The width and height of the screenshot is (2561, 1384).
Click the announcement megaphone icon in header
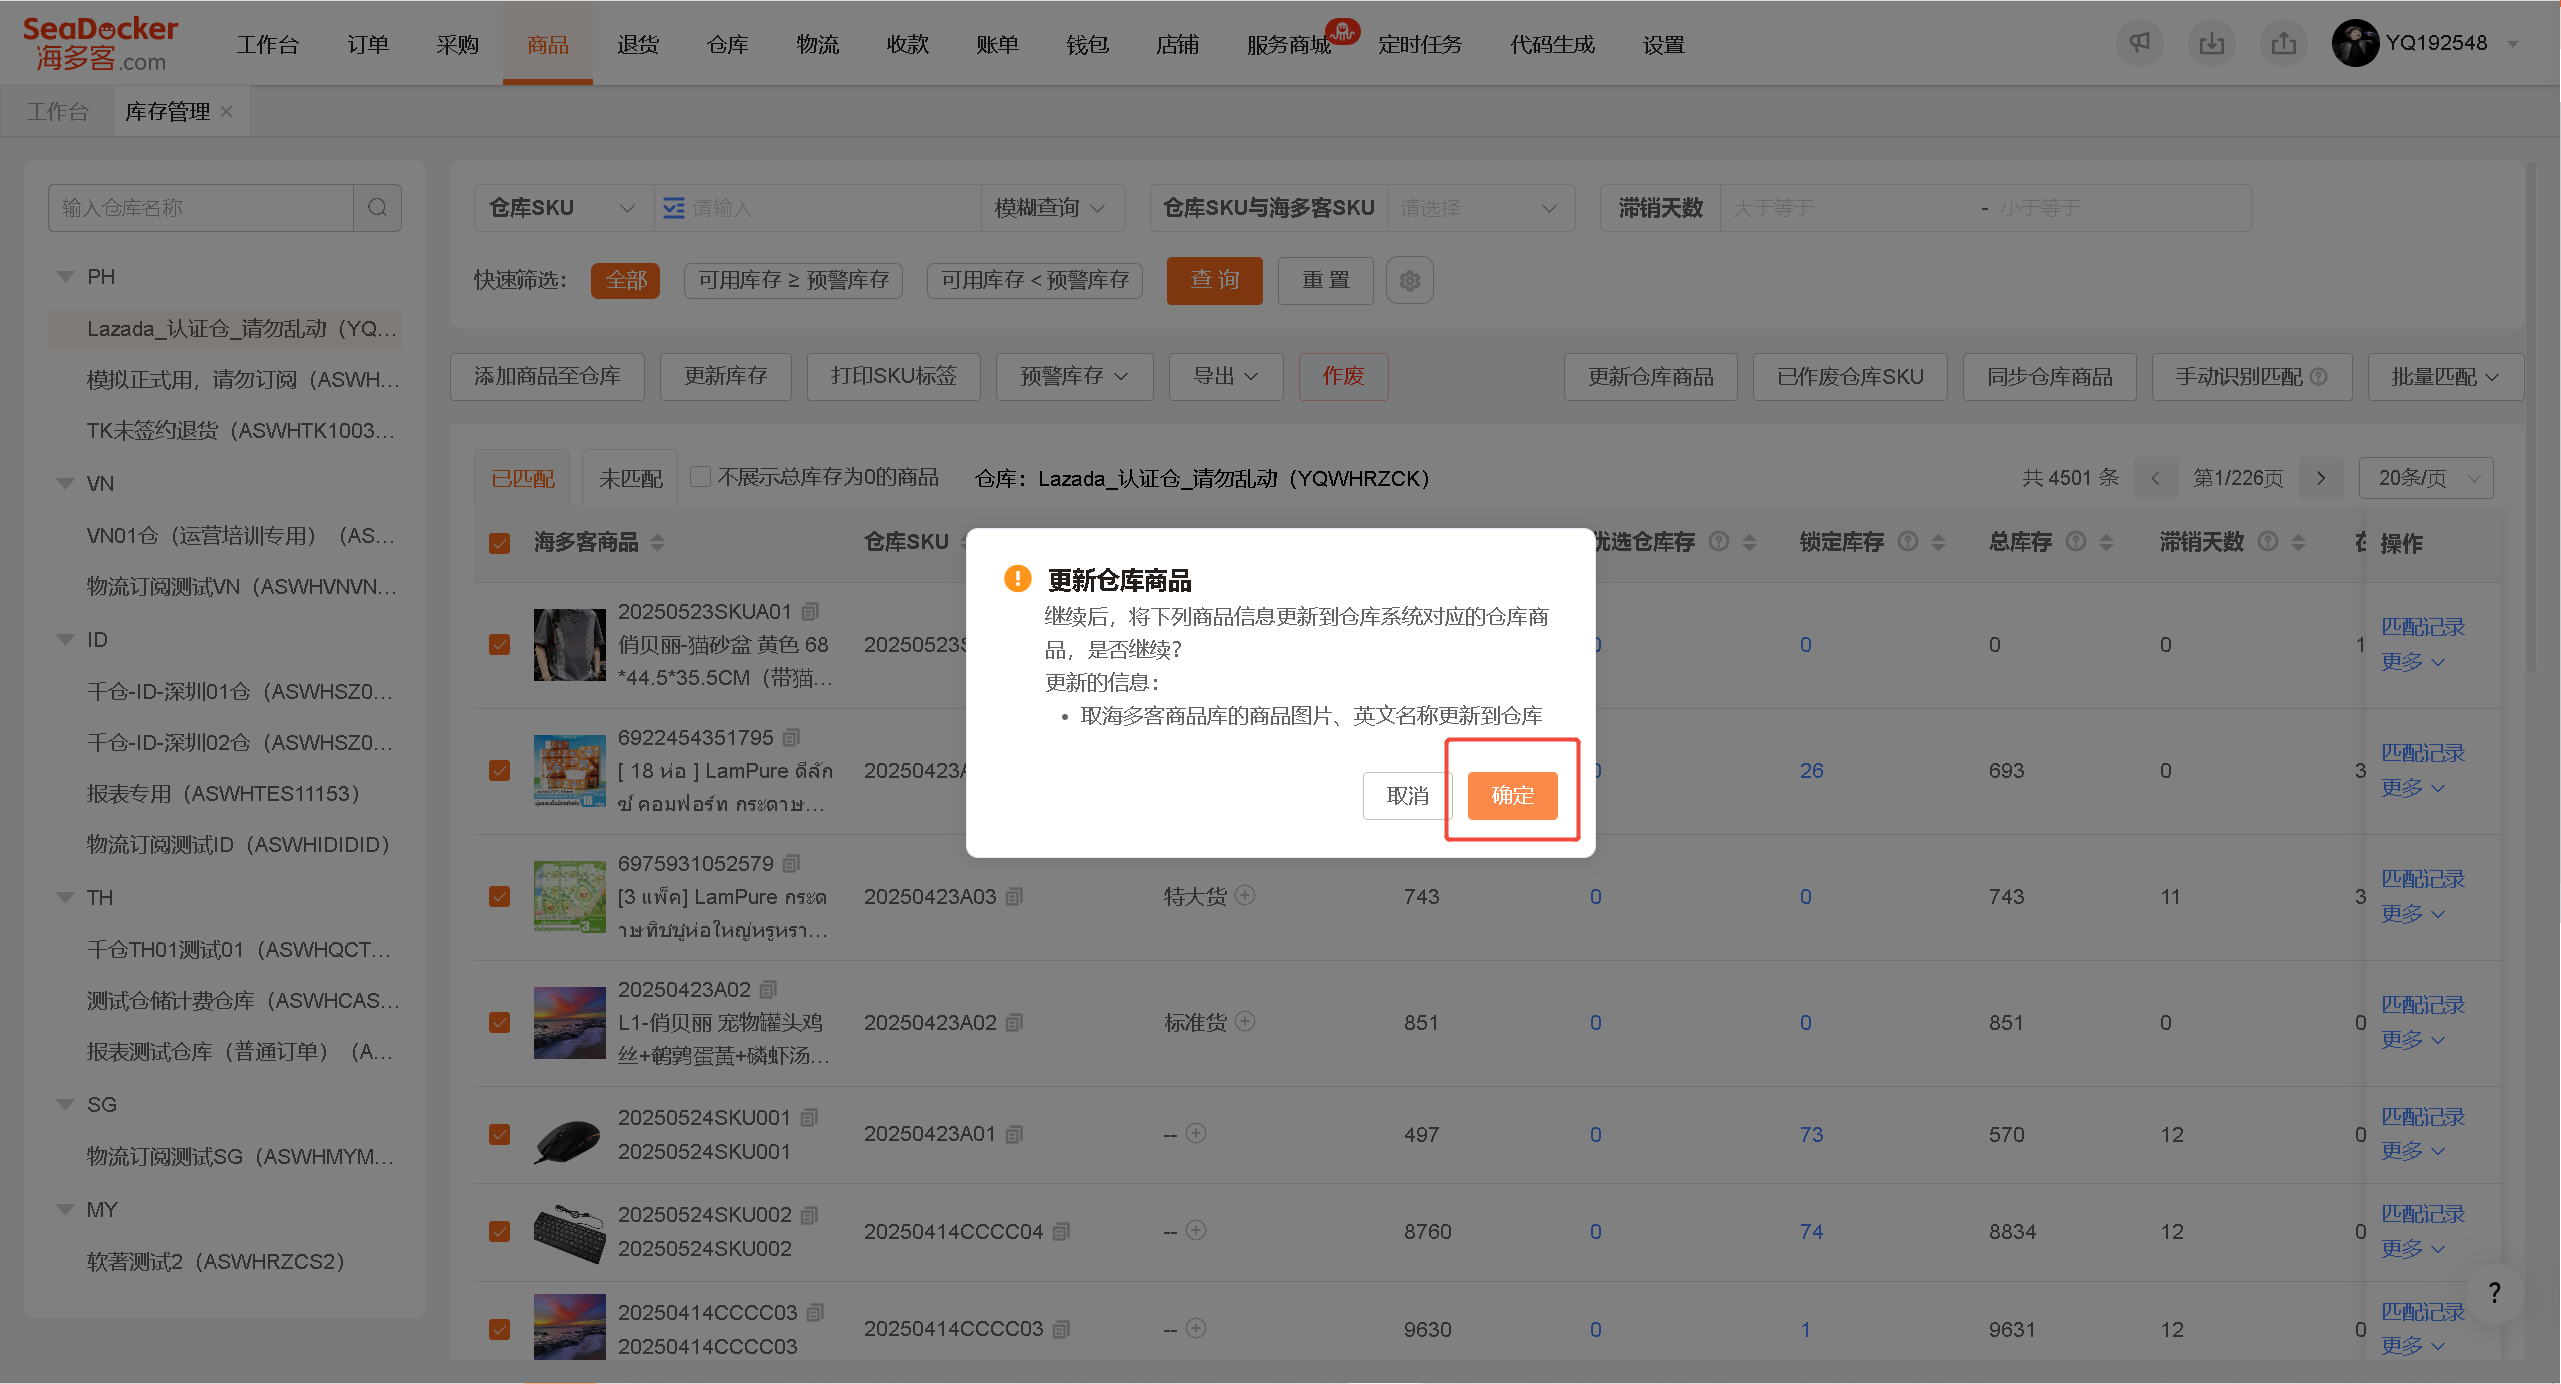[2139, 43]
